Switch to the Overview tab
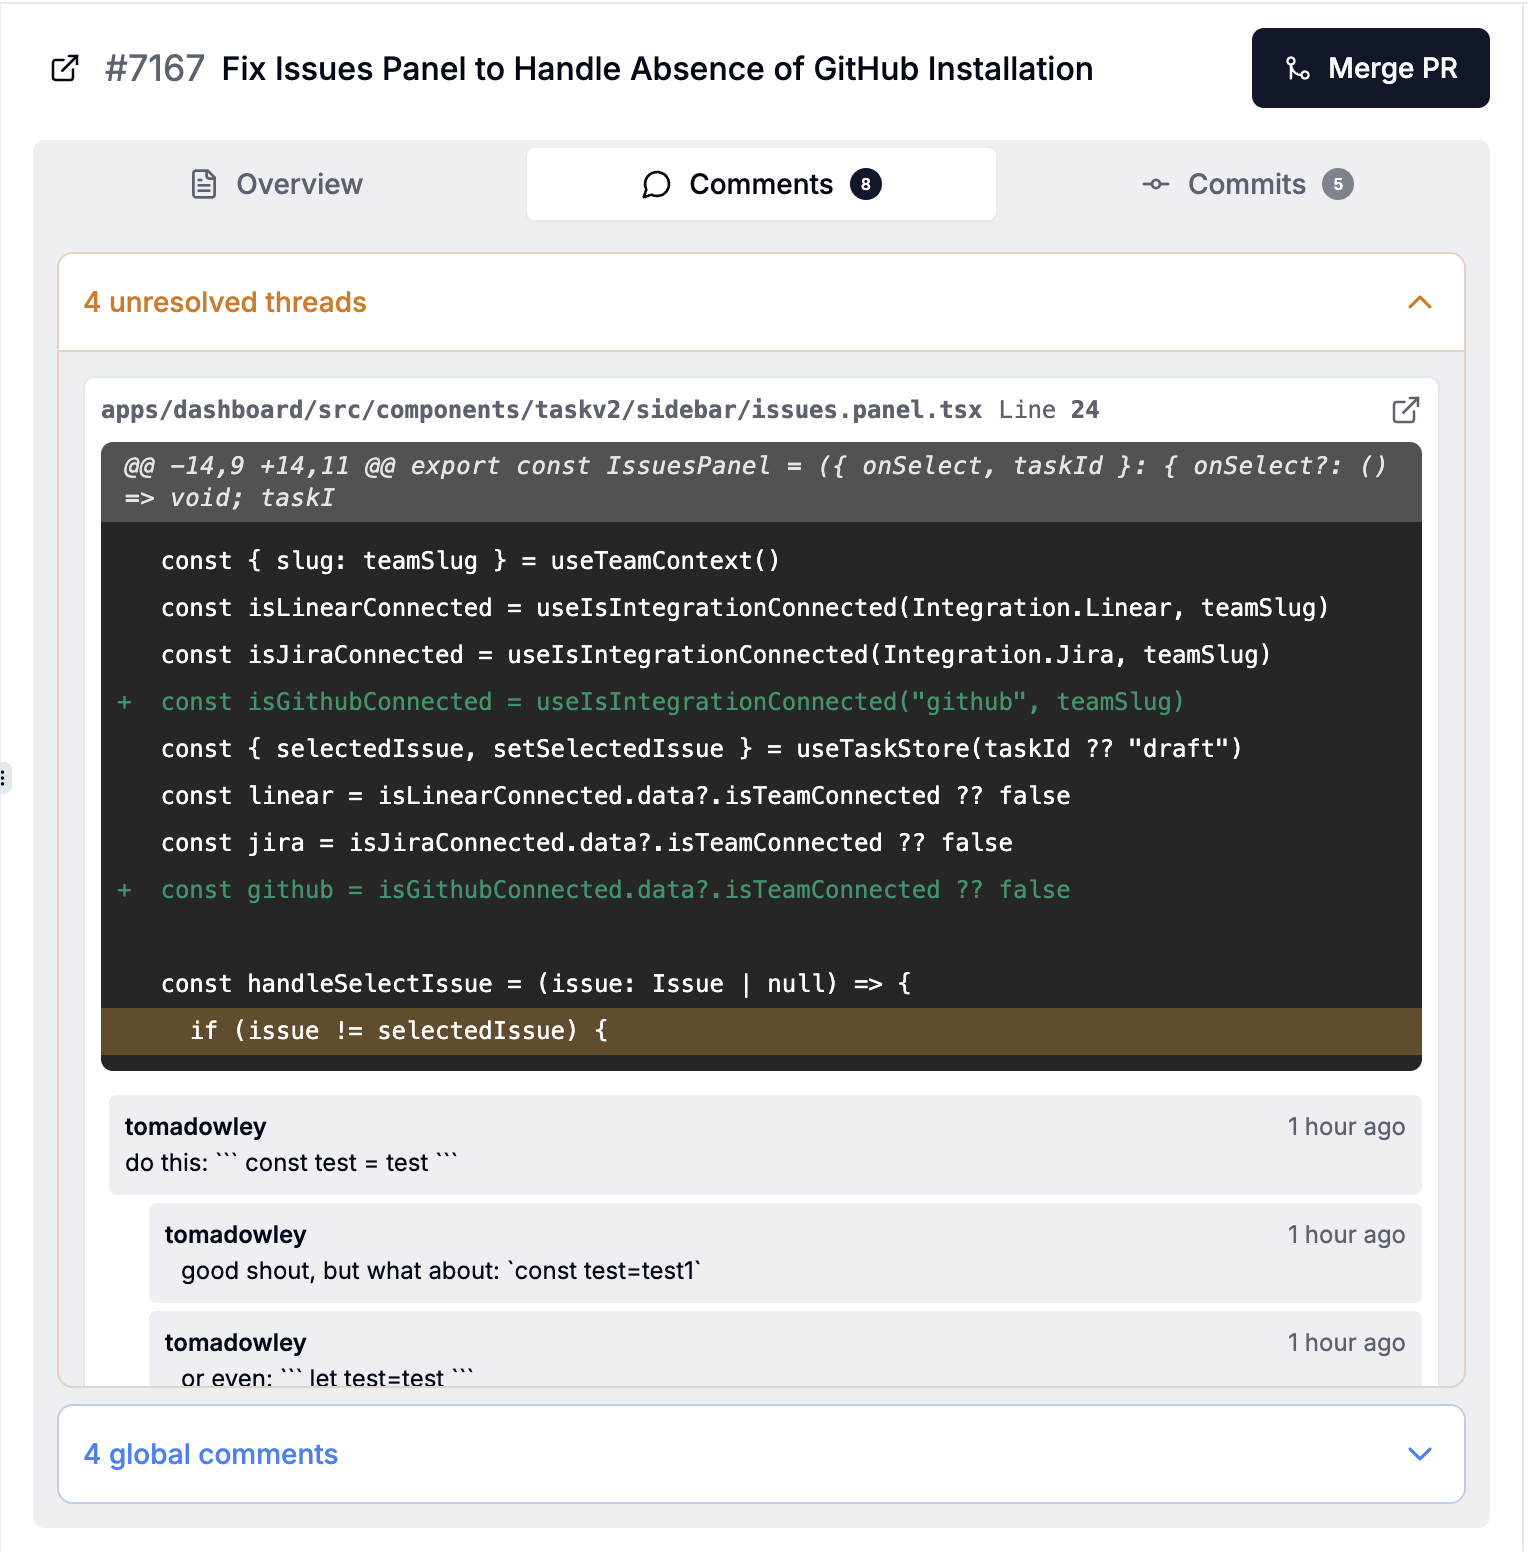1528x1552 pixels. (278, 184)
